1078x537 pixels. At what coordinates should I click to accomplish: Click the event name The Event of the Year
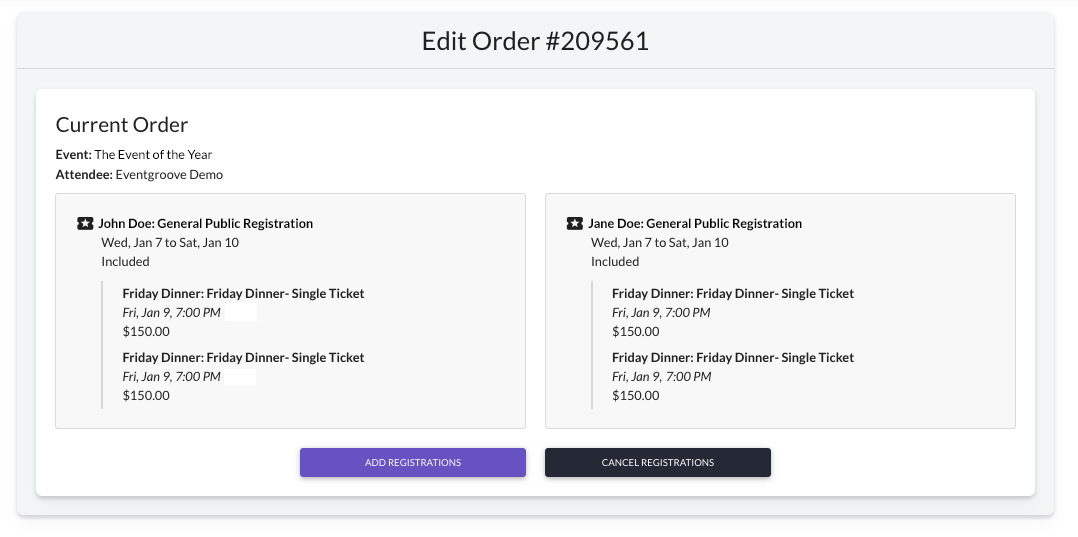tap(153, 155)
